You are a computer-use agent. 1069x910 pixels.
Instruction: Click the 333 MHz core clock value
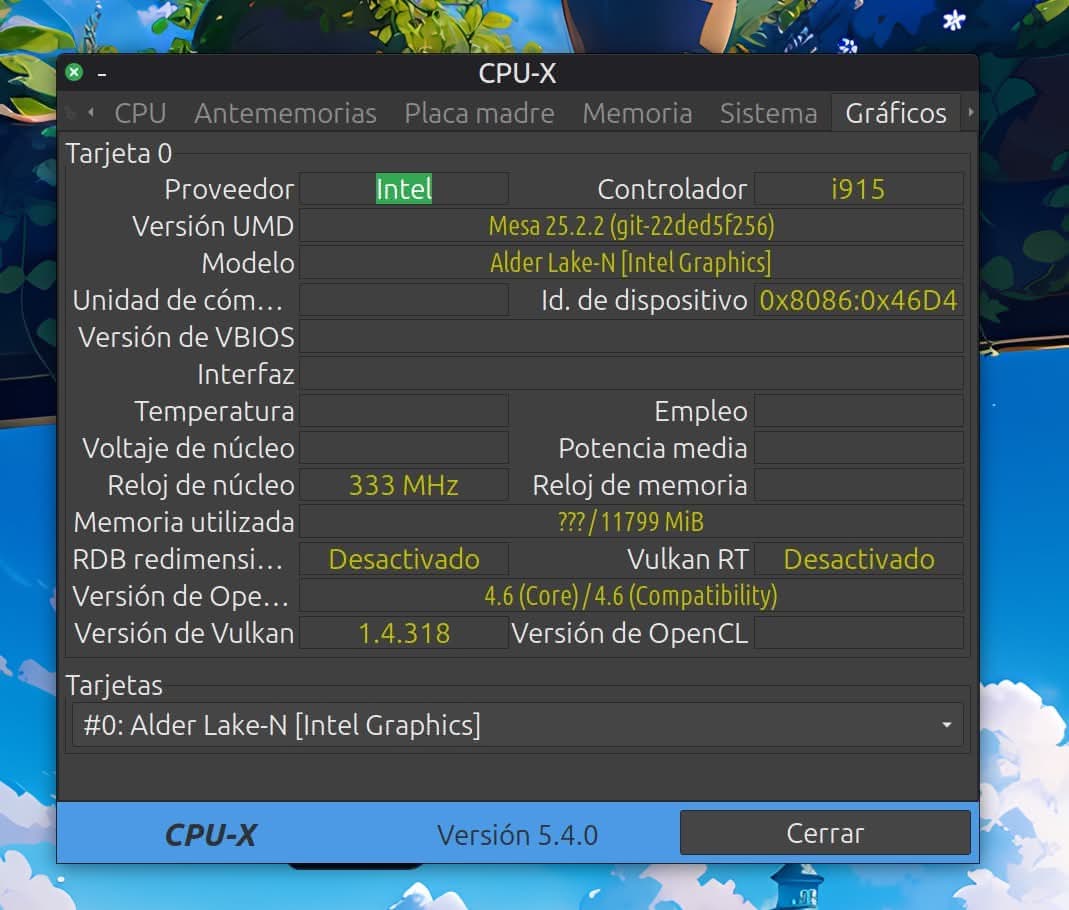pos(404,485)
